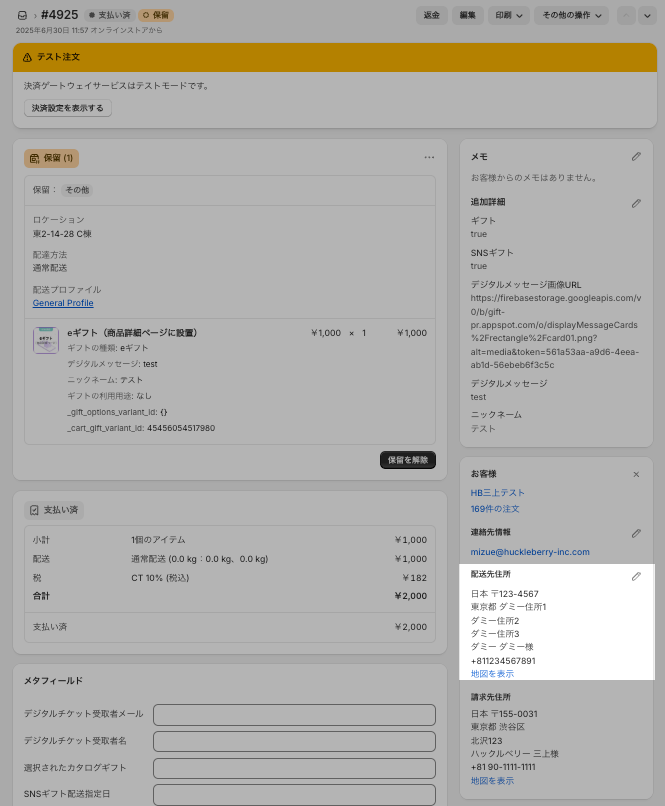The height and width of the screenshot is (806, 665).
Task: Open customer HB三上テスト link
Action: coord(497,493)
